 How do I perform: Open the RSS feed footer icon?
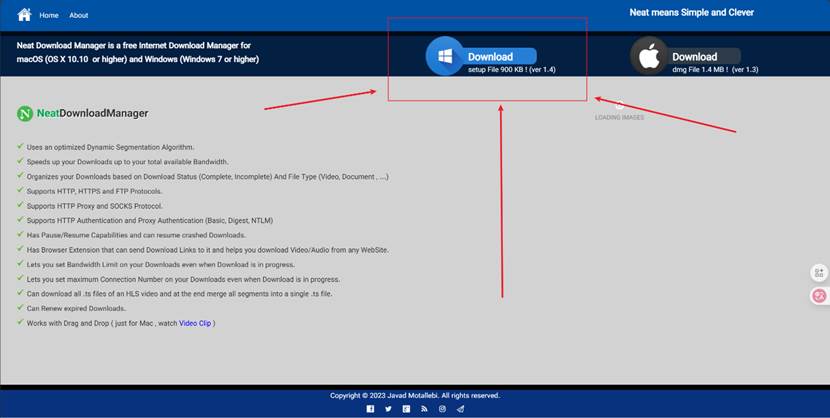[425, 409]
